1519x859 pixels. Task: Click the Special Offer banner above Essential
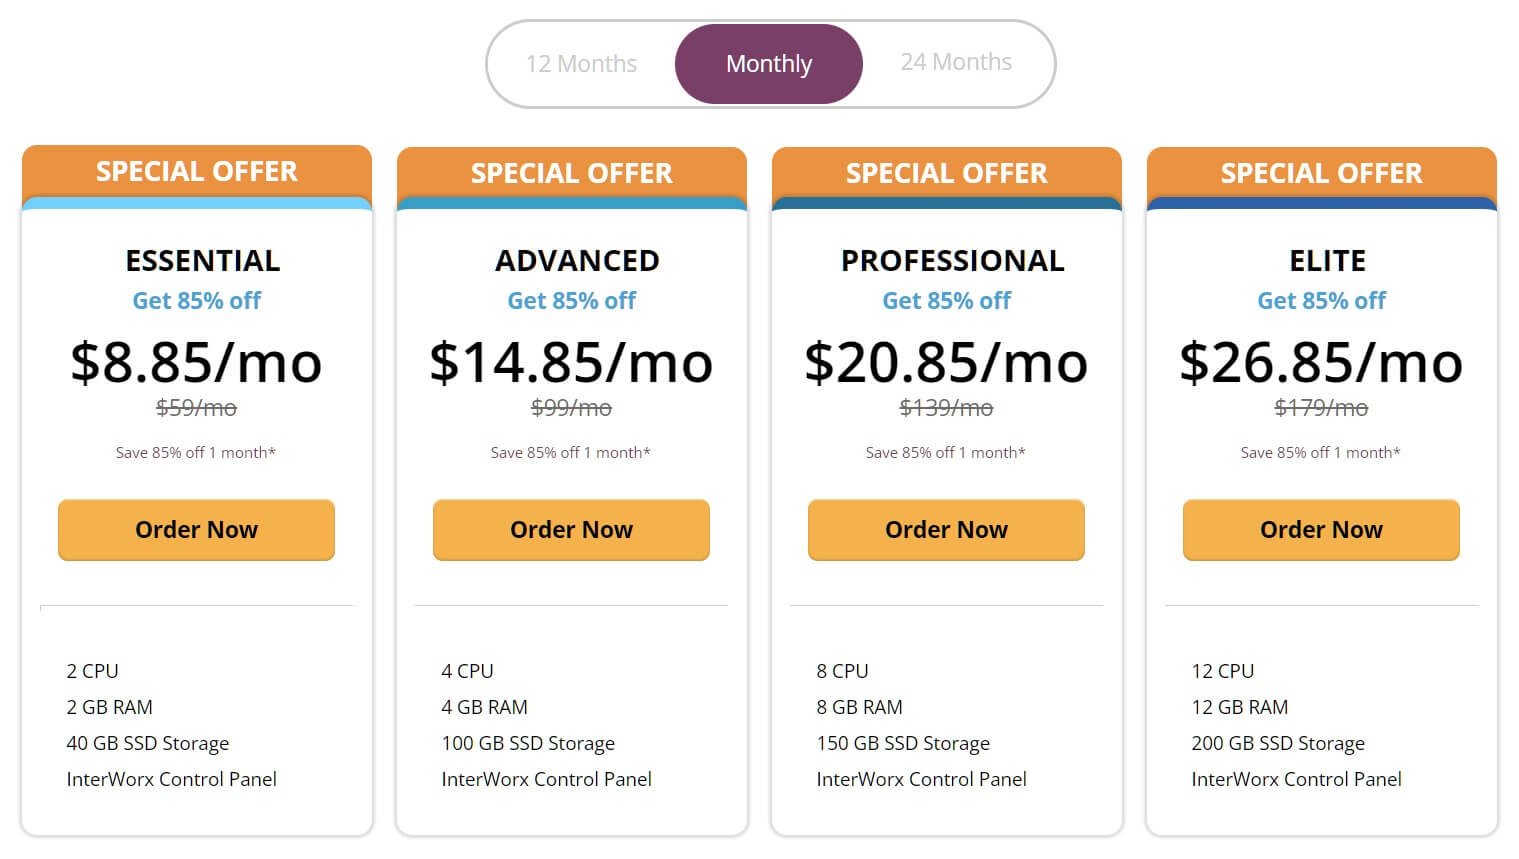point(196,172)
